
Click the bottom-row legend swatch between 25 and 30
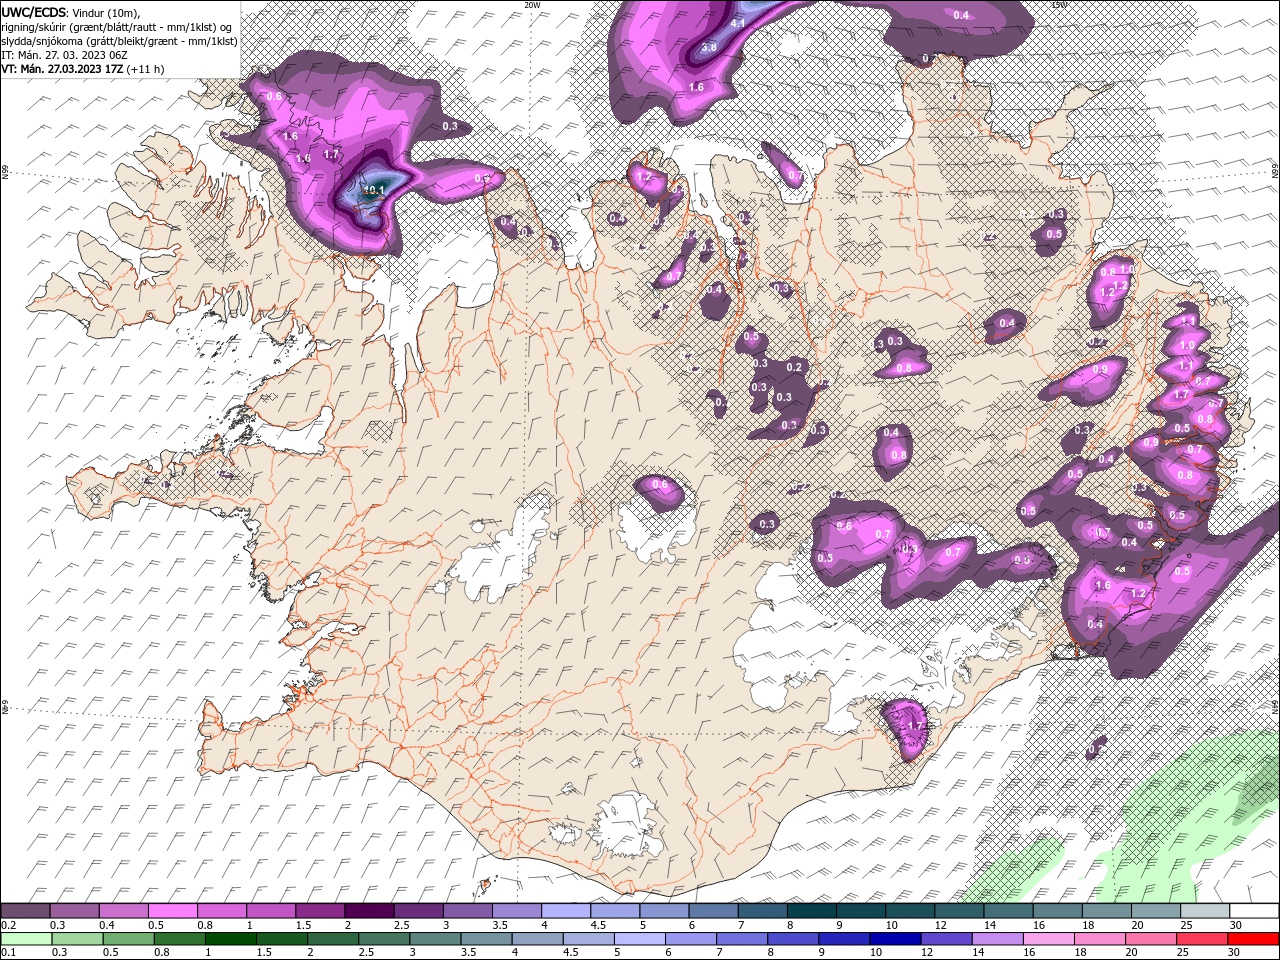pyautogui.click(x=1202, y=938)
